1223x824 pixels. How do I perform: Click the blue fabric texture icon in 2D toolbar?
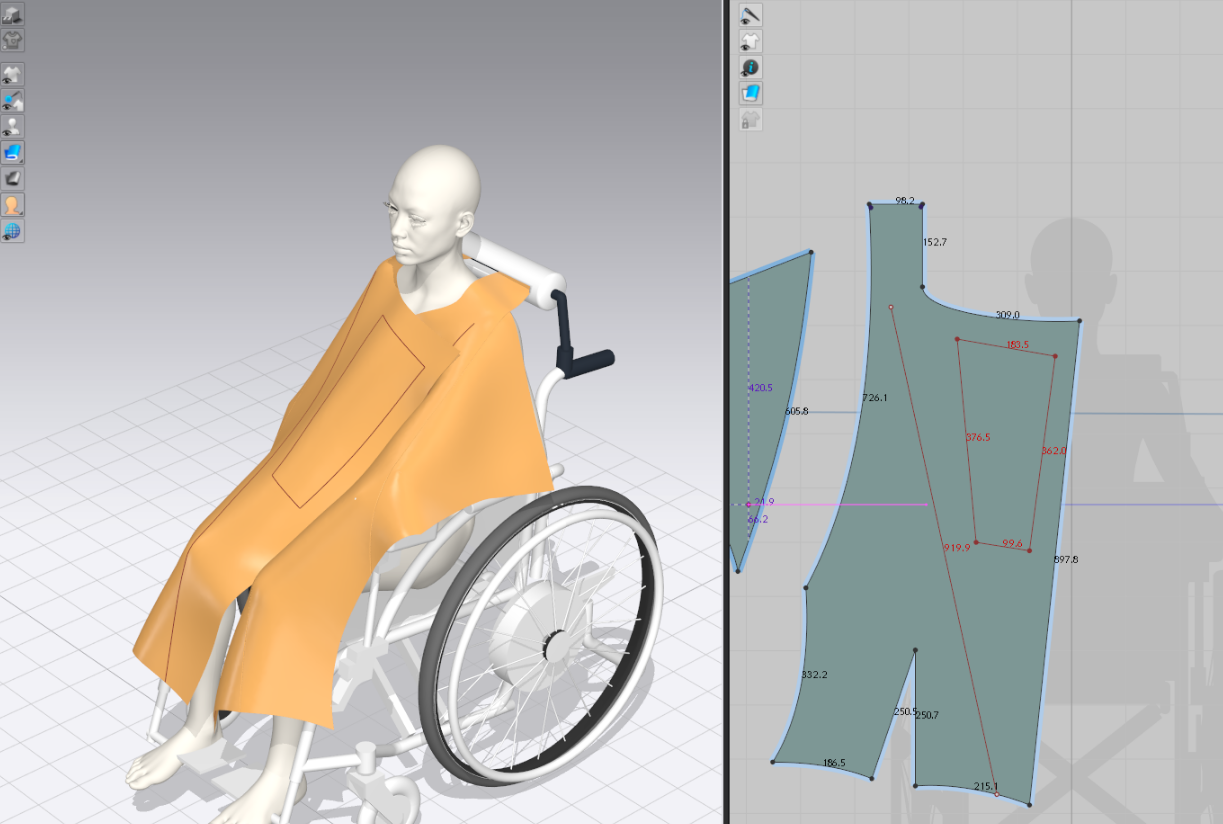750,93
